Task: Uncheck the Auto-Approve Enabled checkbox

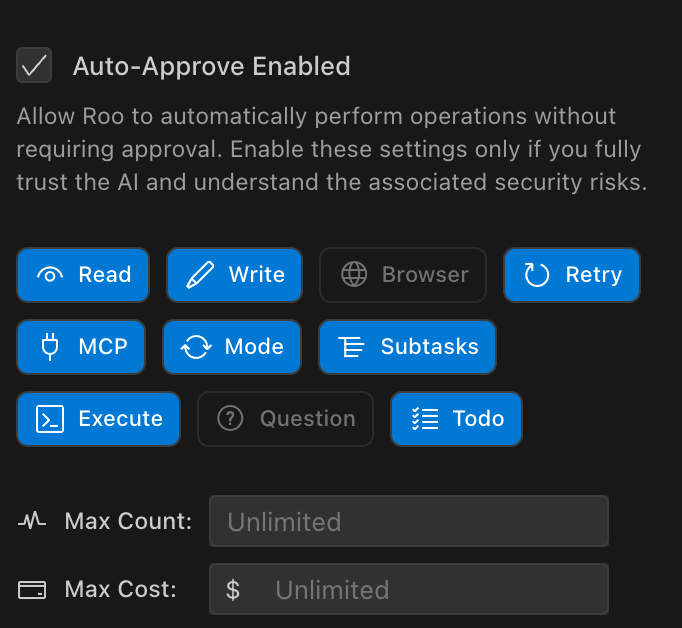Action: click(34, 66)
